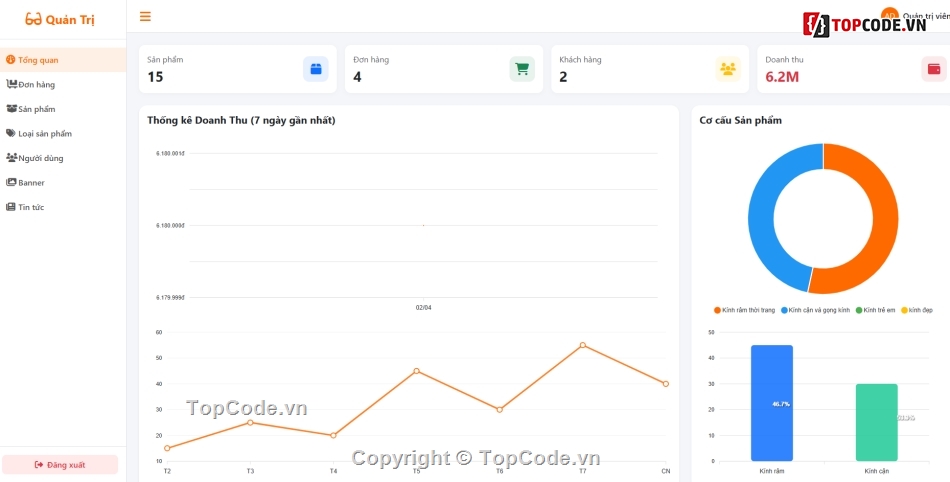Click the box icon beside Sản phẩm in sidebar
This screenshot has width=950, height=482.
tap(12, 108)
